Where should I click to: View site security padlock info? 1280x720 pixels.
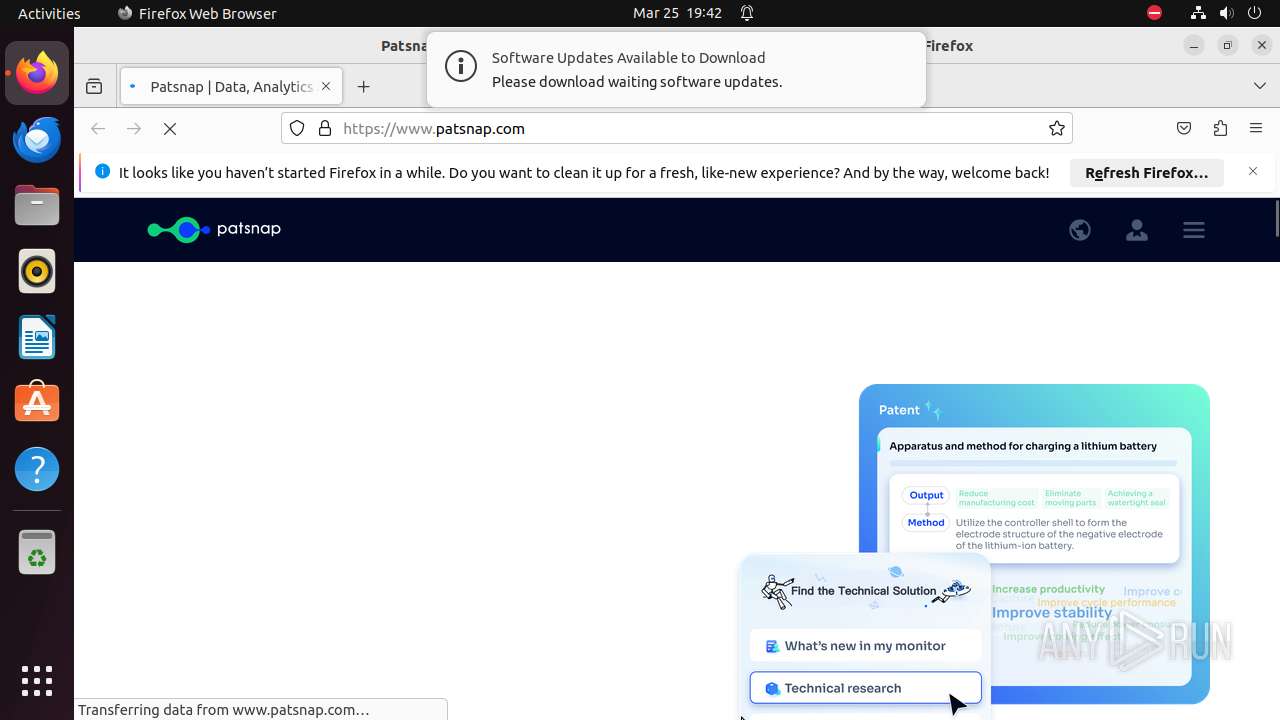point(325,129)
